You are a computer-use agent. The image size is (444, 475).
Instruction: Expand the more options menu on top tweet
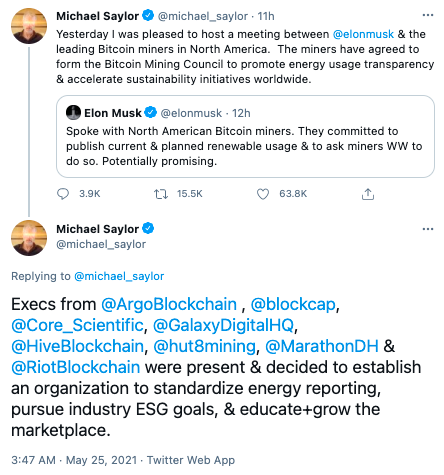coord(428,15)
